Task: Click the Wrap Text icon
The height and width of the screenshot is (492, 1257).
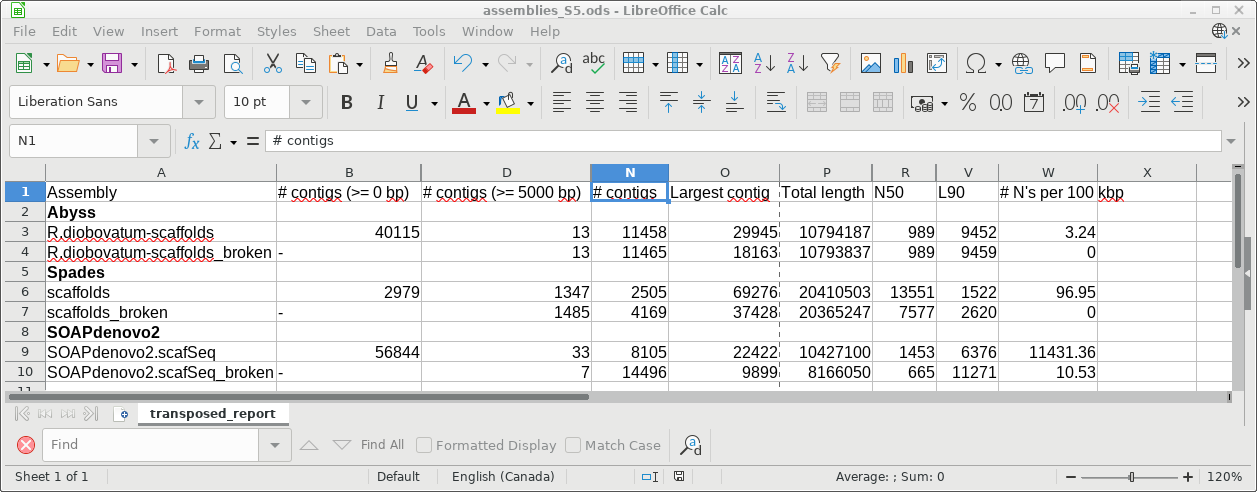Action: pyautogui.click(x=775, y=102)
